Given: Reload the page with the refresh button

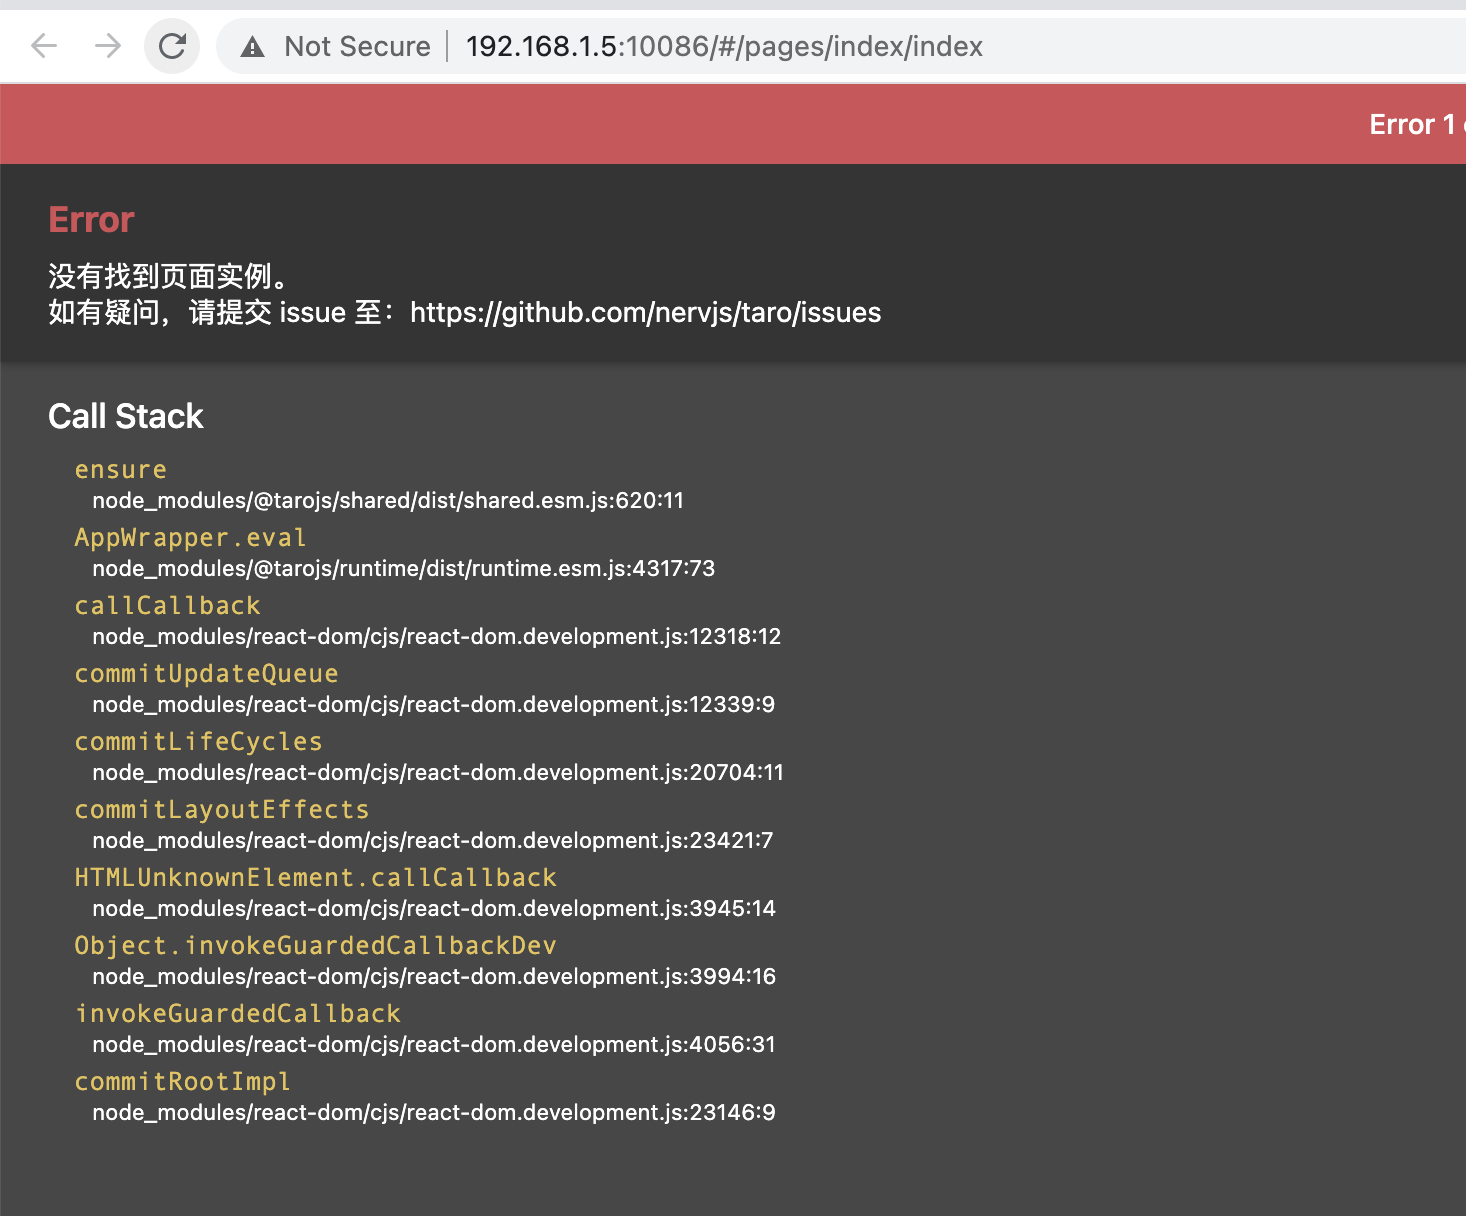Looking at the screenshot, I should [x=172, y=46].
